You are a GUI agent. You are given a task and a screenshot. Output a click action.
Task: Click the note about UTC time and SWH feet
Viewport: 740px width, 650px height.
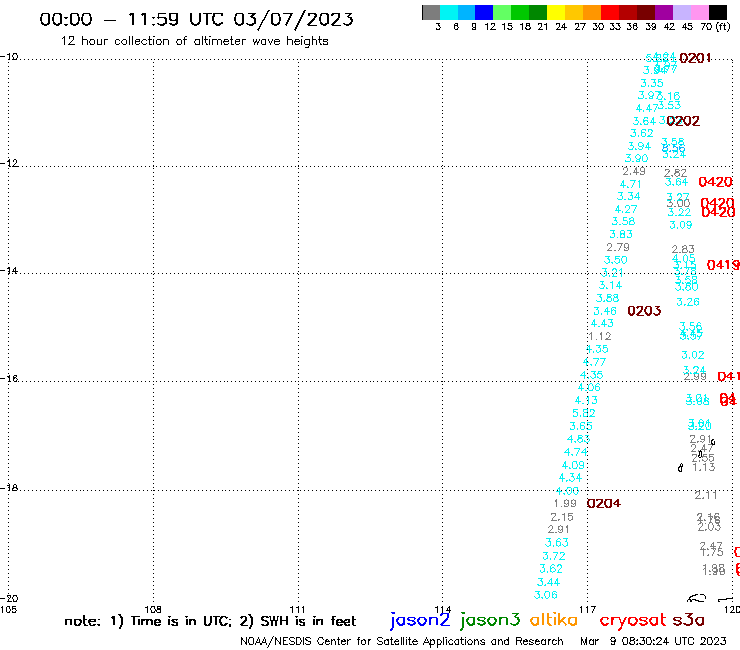tap(210, 621)
